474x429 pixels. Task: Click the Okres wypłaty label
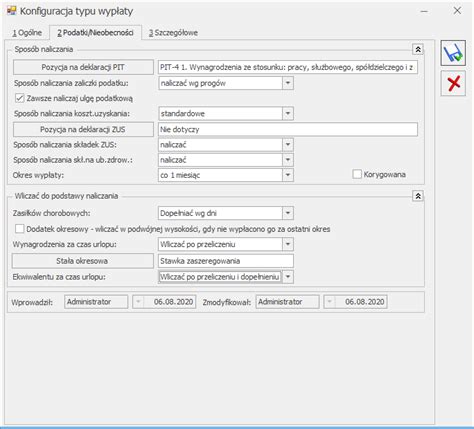[x=38, y=175]
